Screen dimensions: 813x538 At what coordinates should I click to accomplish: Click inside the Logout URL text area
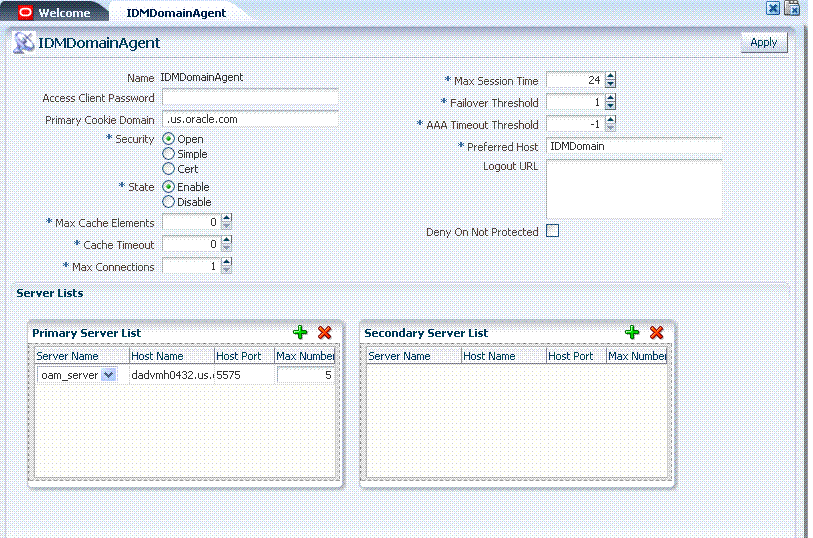[x=634, y=189]
